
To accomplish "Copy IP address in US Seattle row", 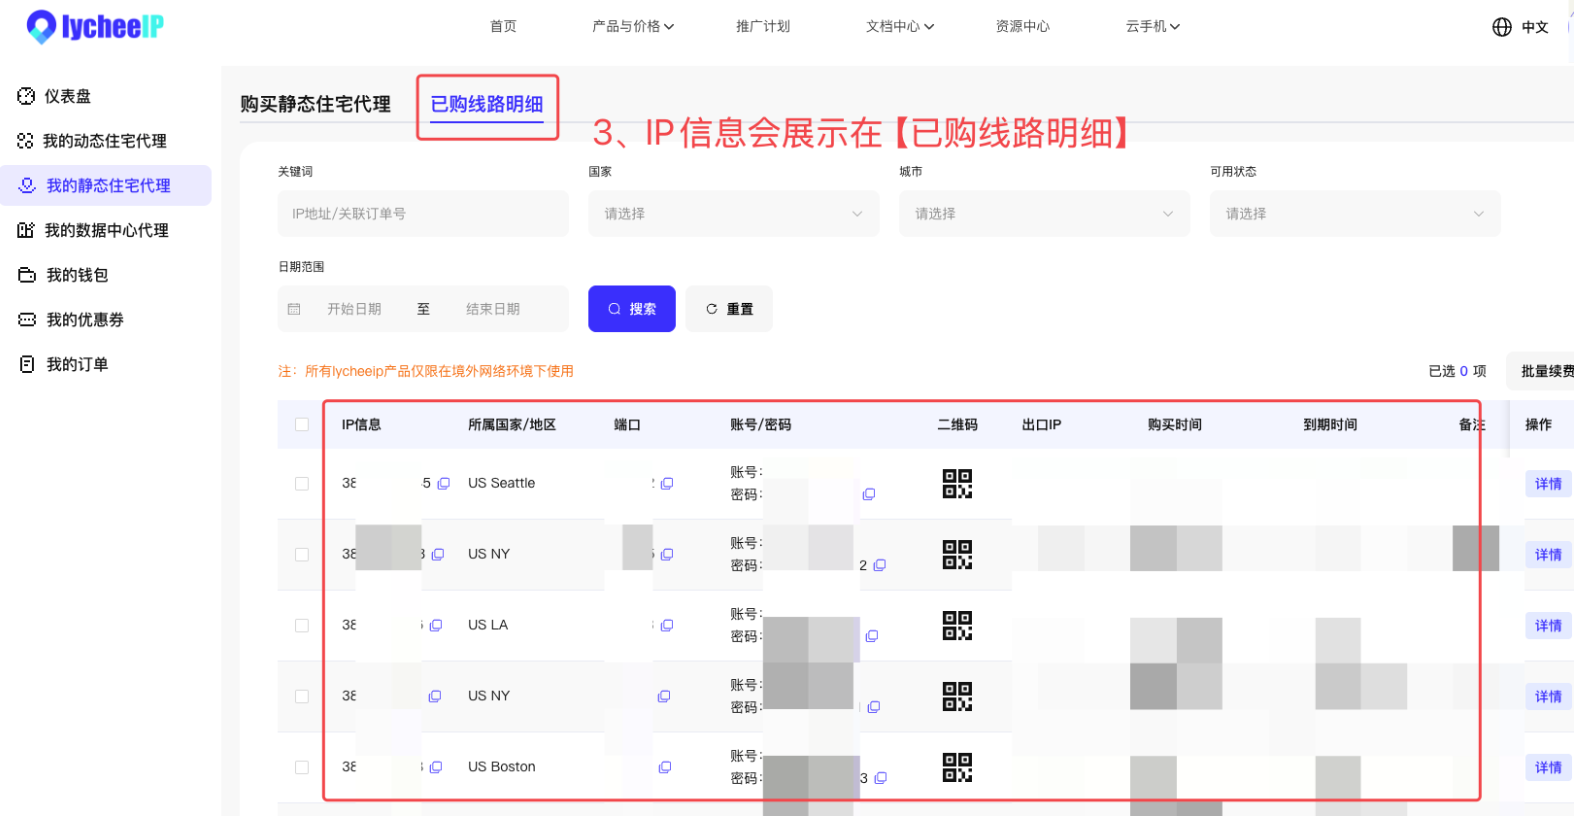I will 444,483.
